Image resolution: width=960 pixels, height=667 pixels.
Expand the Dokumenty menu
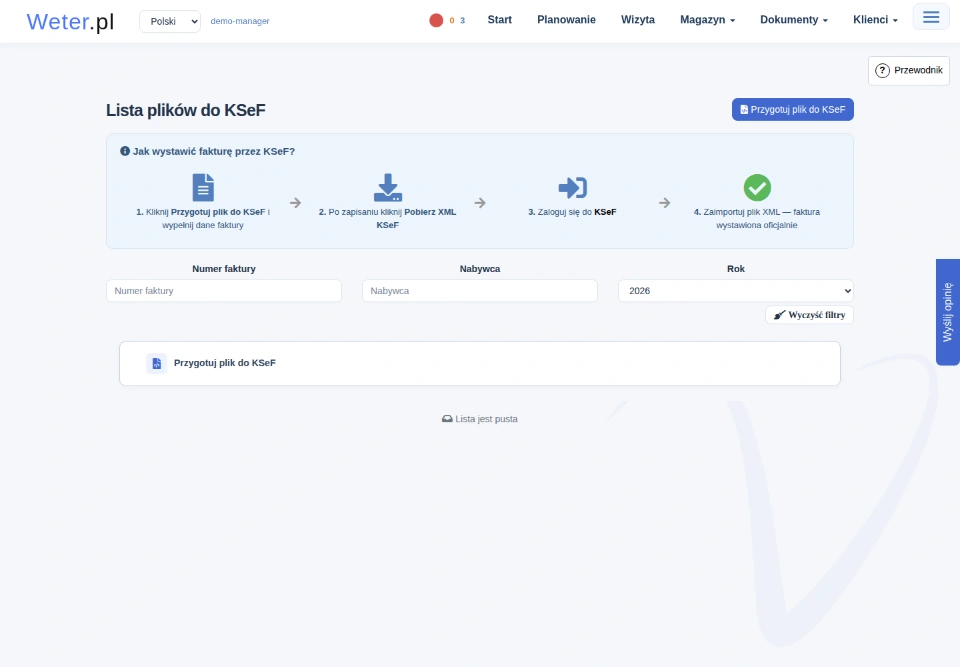coord(793,20)
